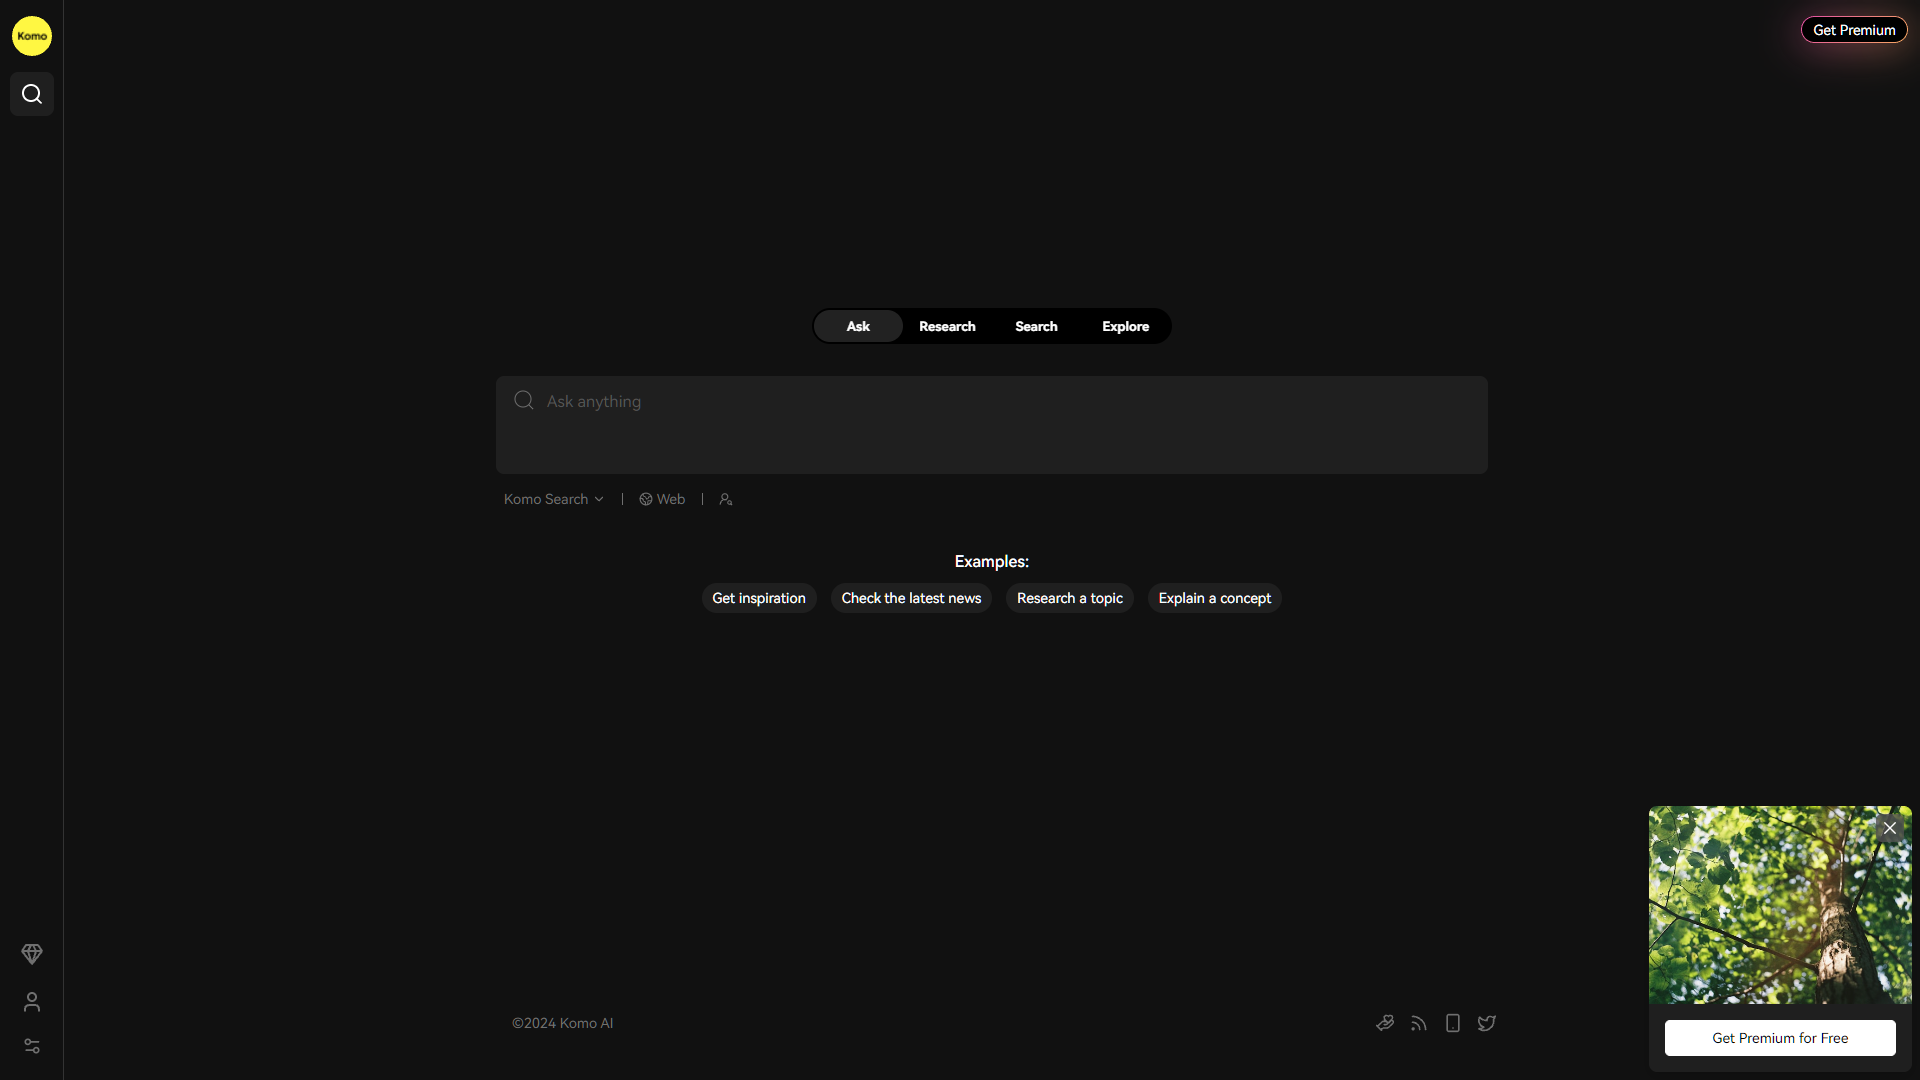Click the heart-in-hand support icon

pos(1384,1022)
